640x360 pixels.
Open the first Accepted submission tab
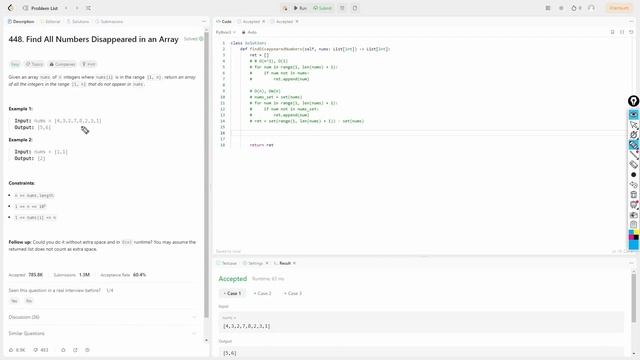pyautogui.click(x=249, y=22)
